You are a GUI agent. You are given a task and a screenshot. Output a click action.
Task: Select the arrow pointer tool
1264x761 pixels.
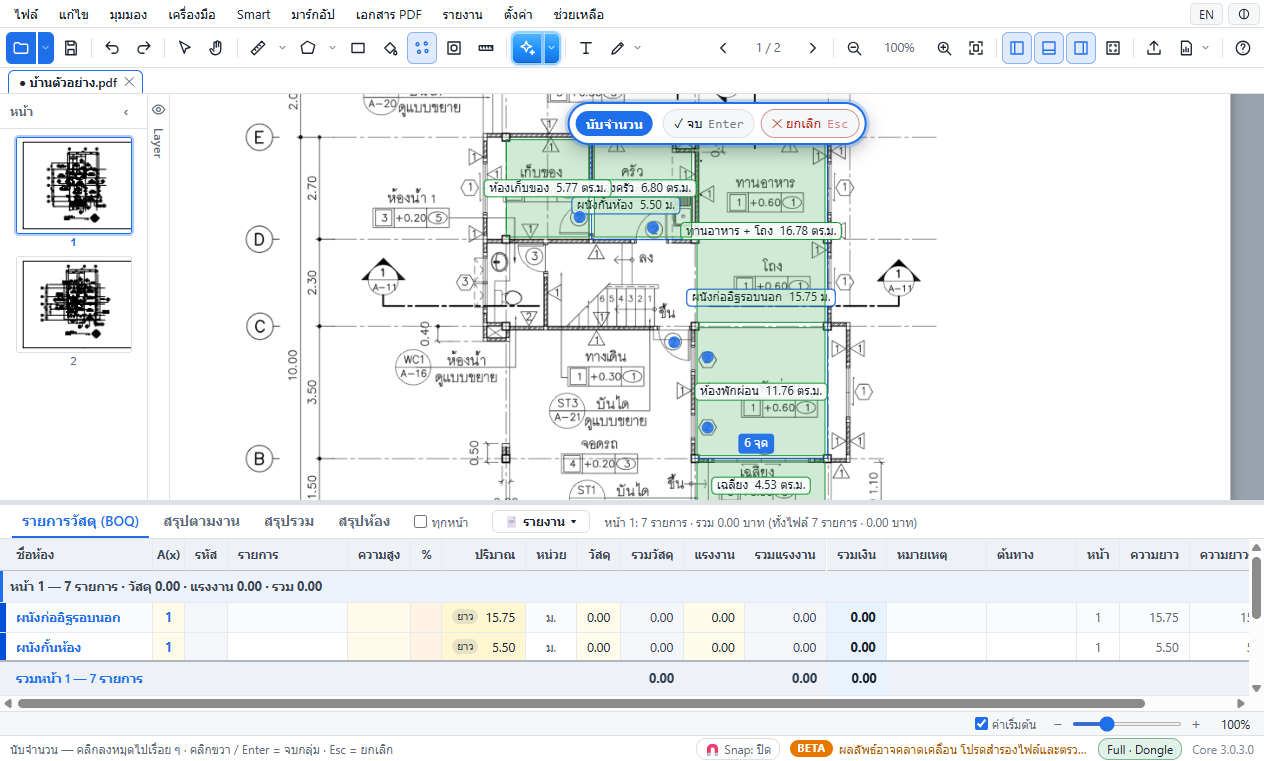pos(184,48)
